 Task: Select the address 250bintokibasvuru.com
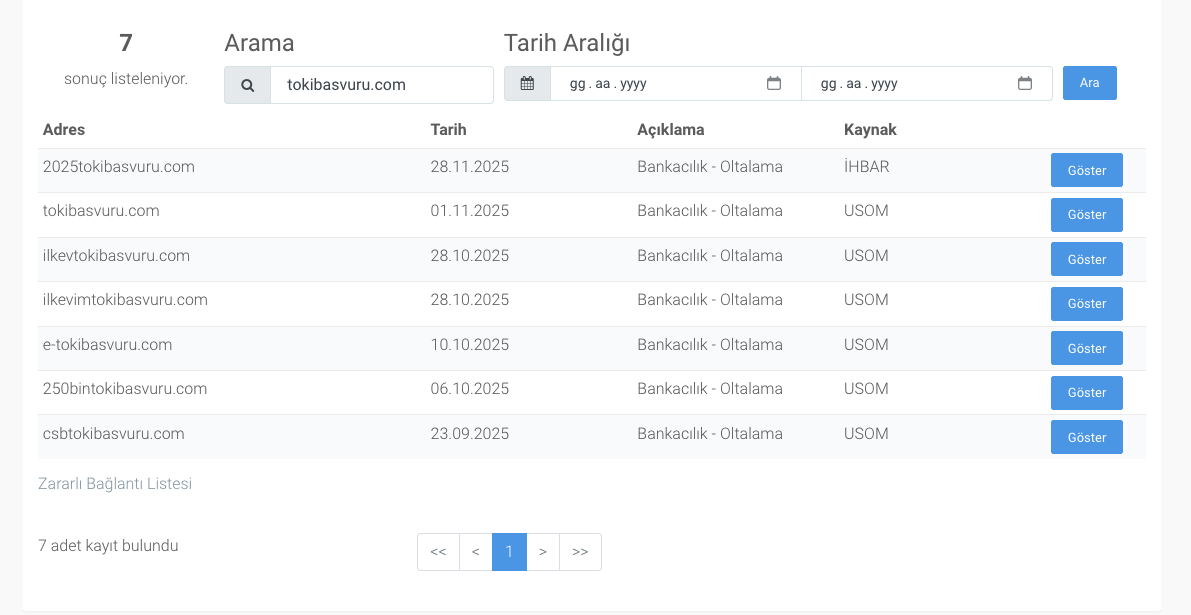click(125, 389)
